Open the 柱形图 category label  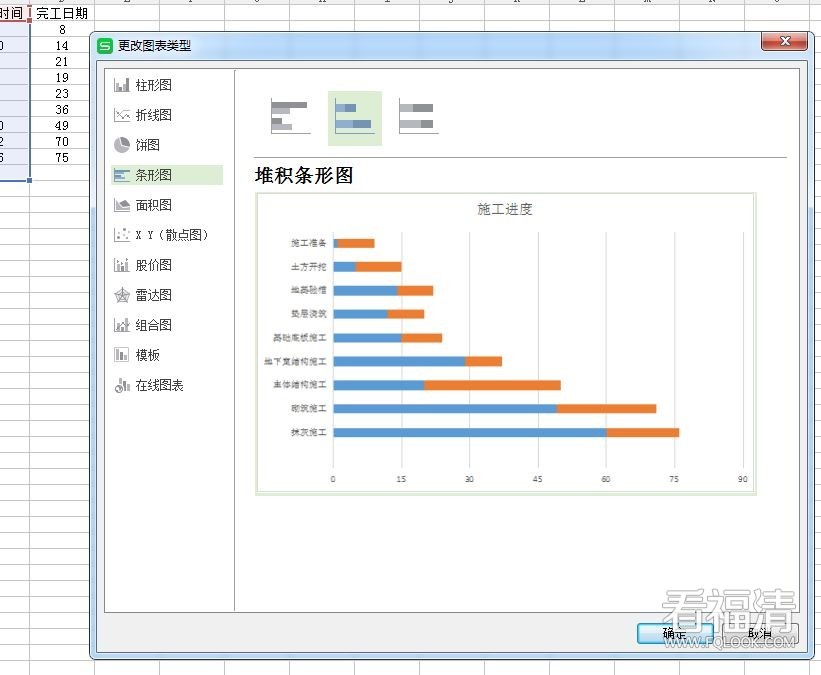point(153,85)
